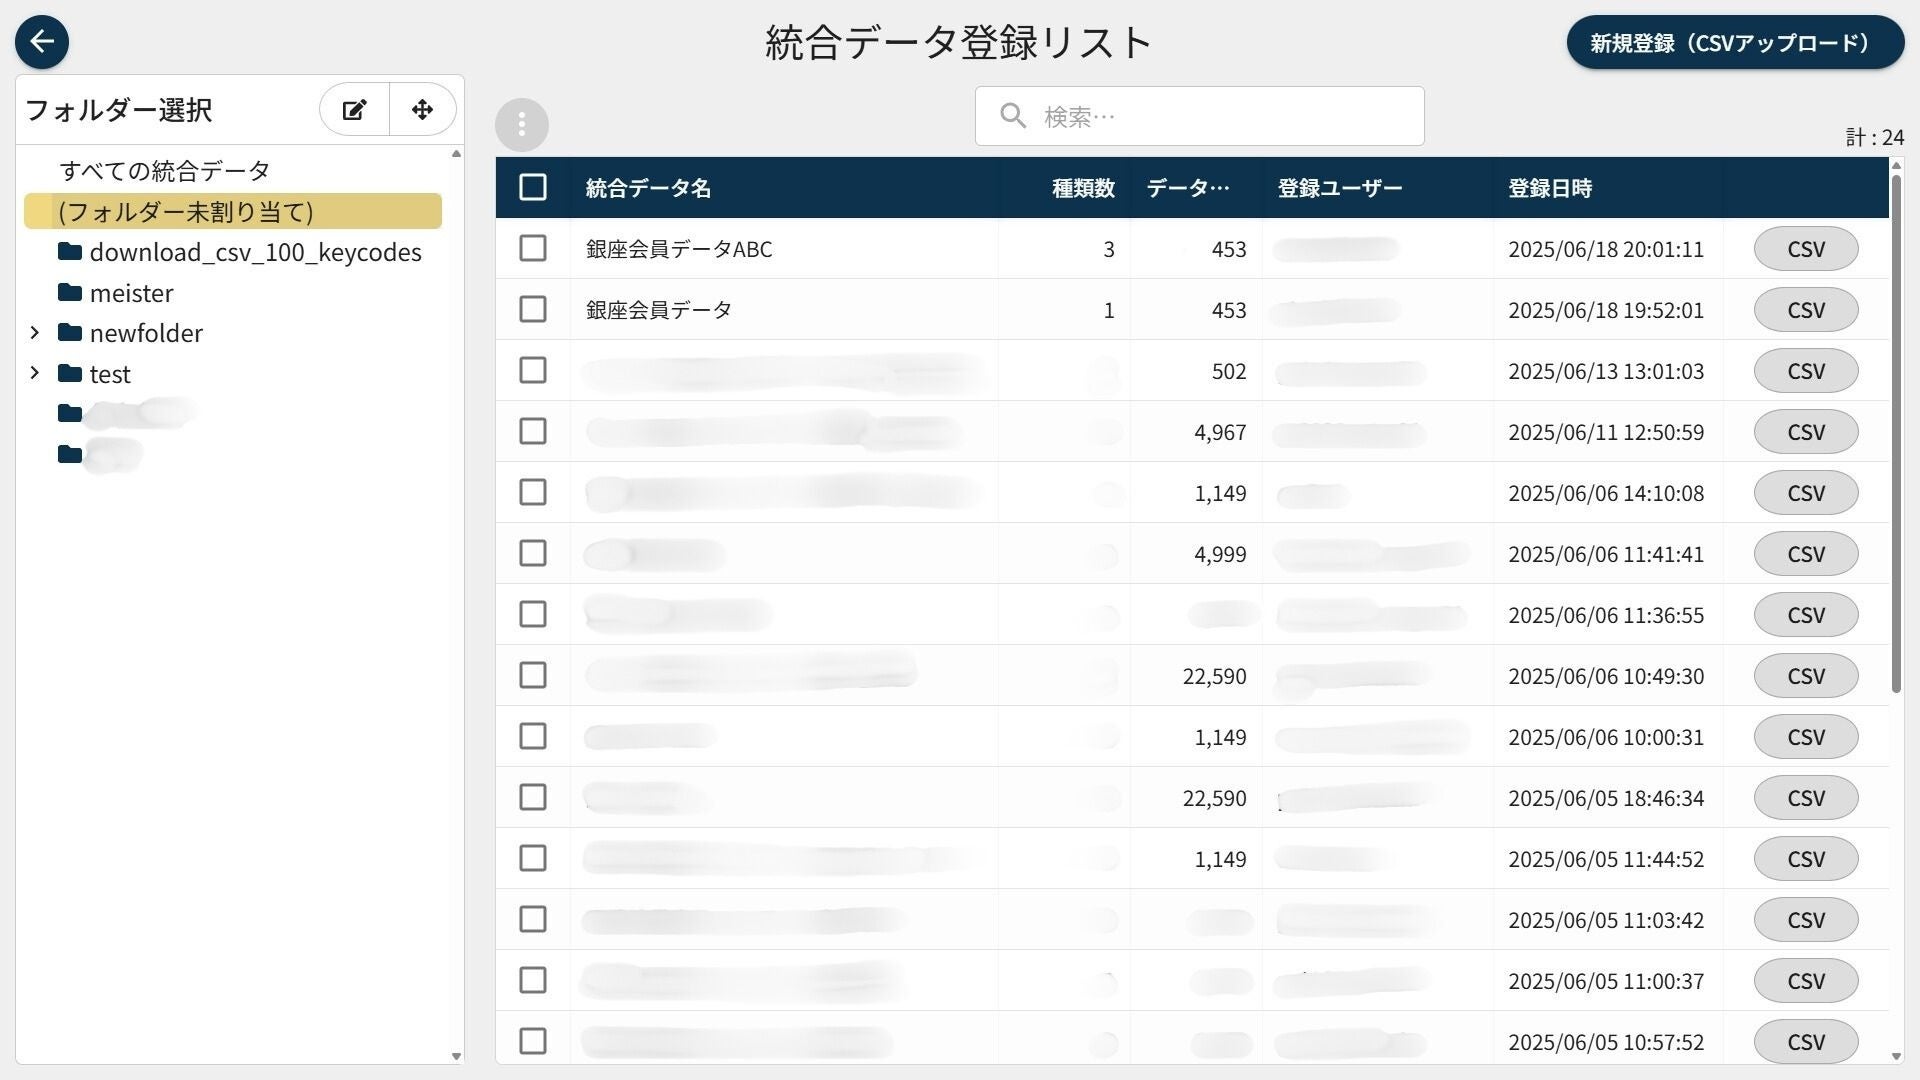The image size is (1920, 1080).
Task: Click the meister folder icon
Action: click(70, 292)
